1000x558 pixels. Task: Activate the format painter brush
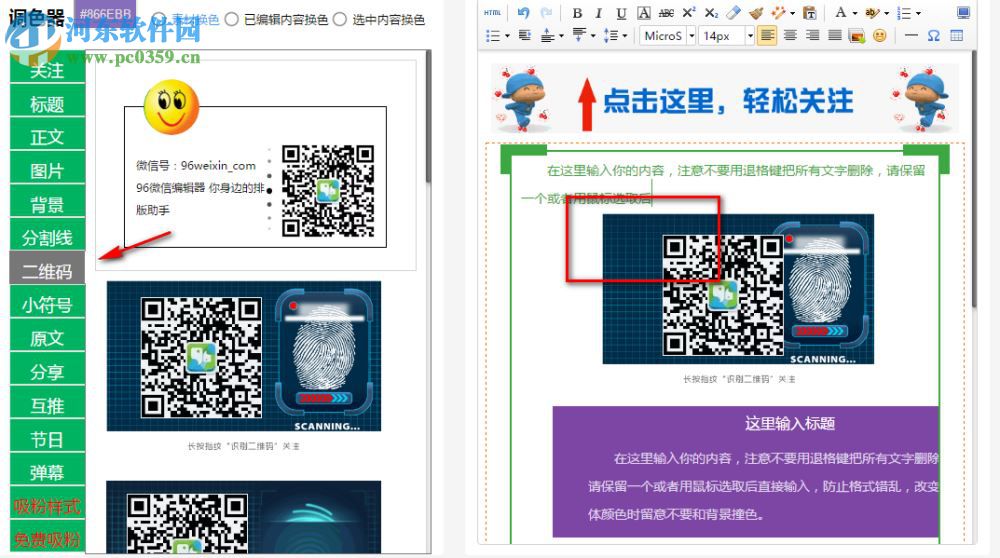756,13
